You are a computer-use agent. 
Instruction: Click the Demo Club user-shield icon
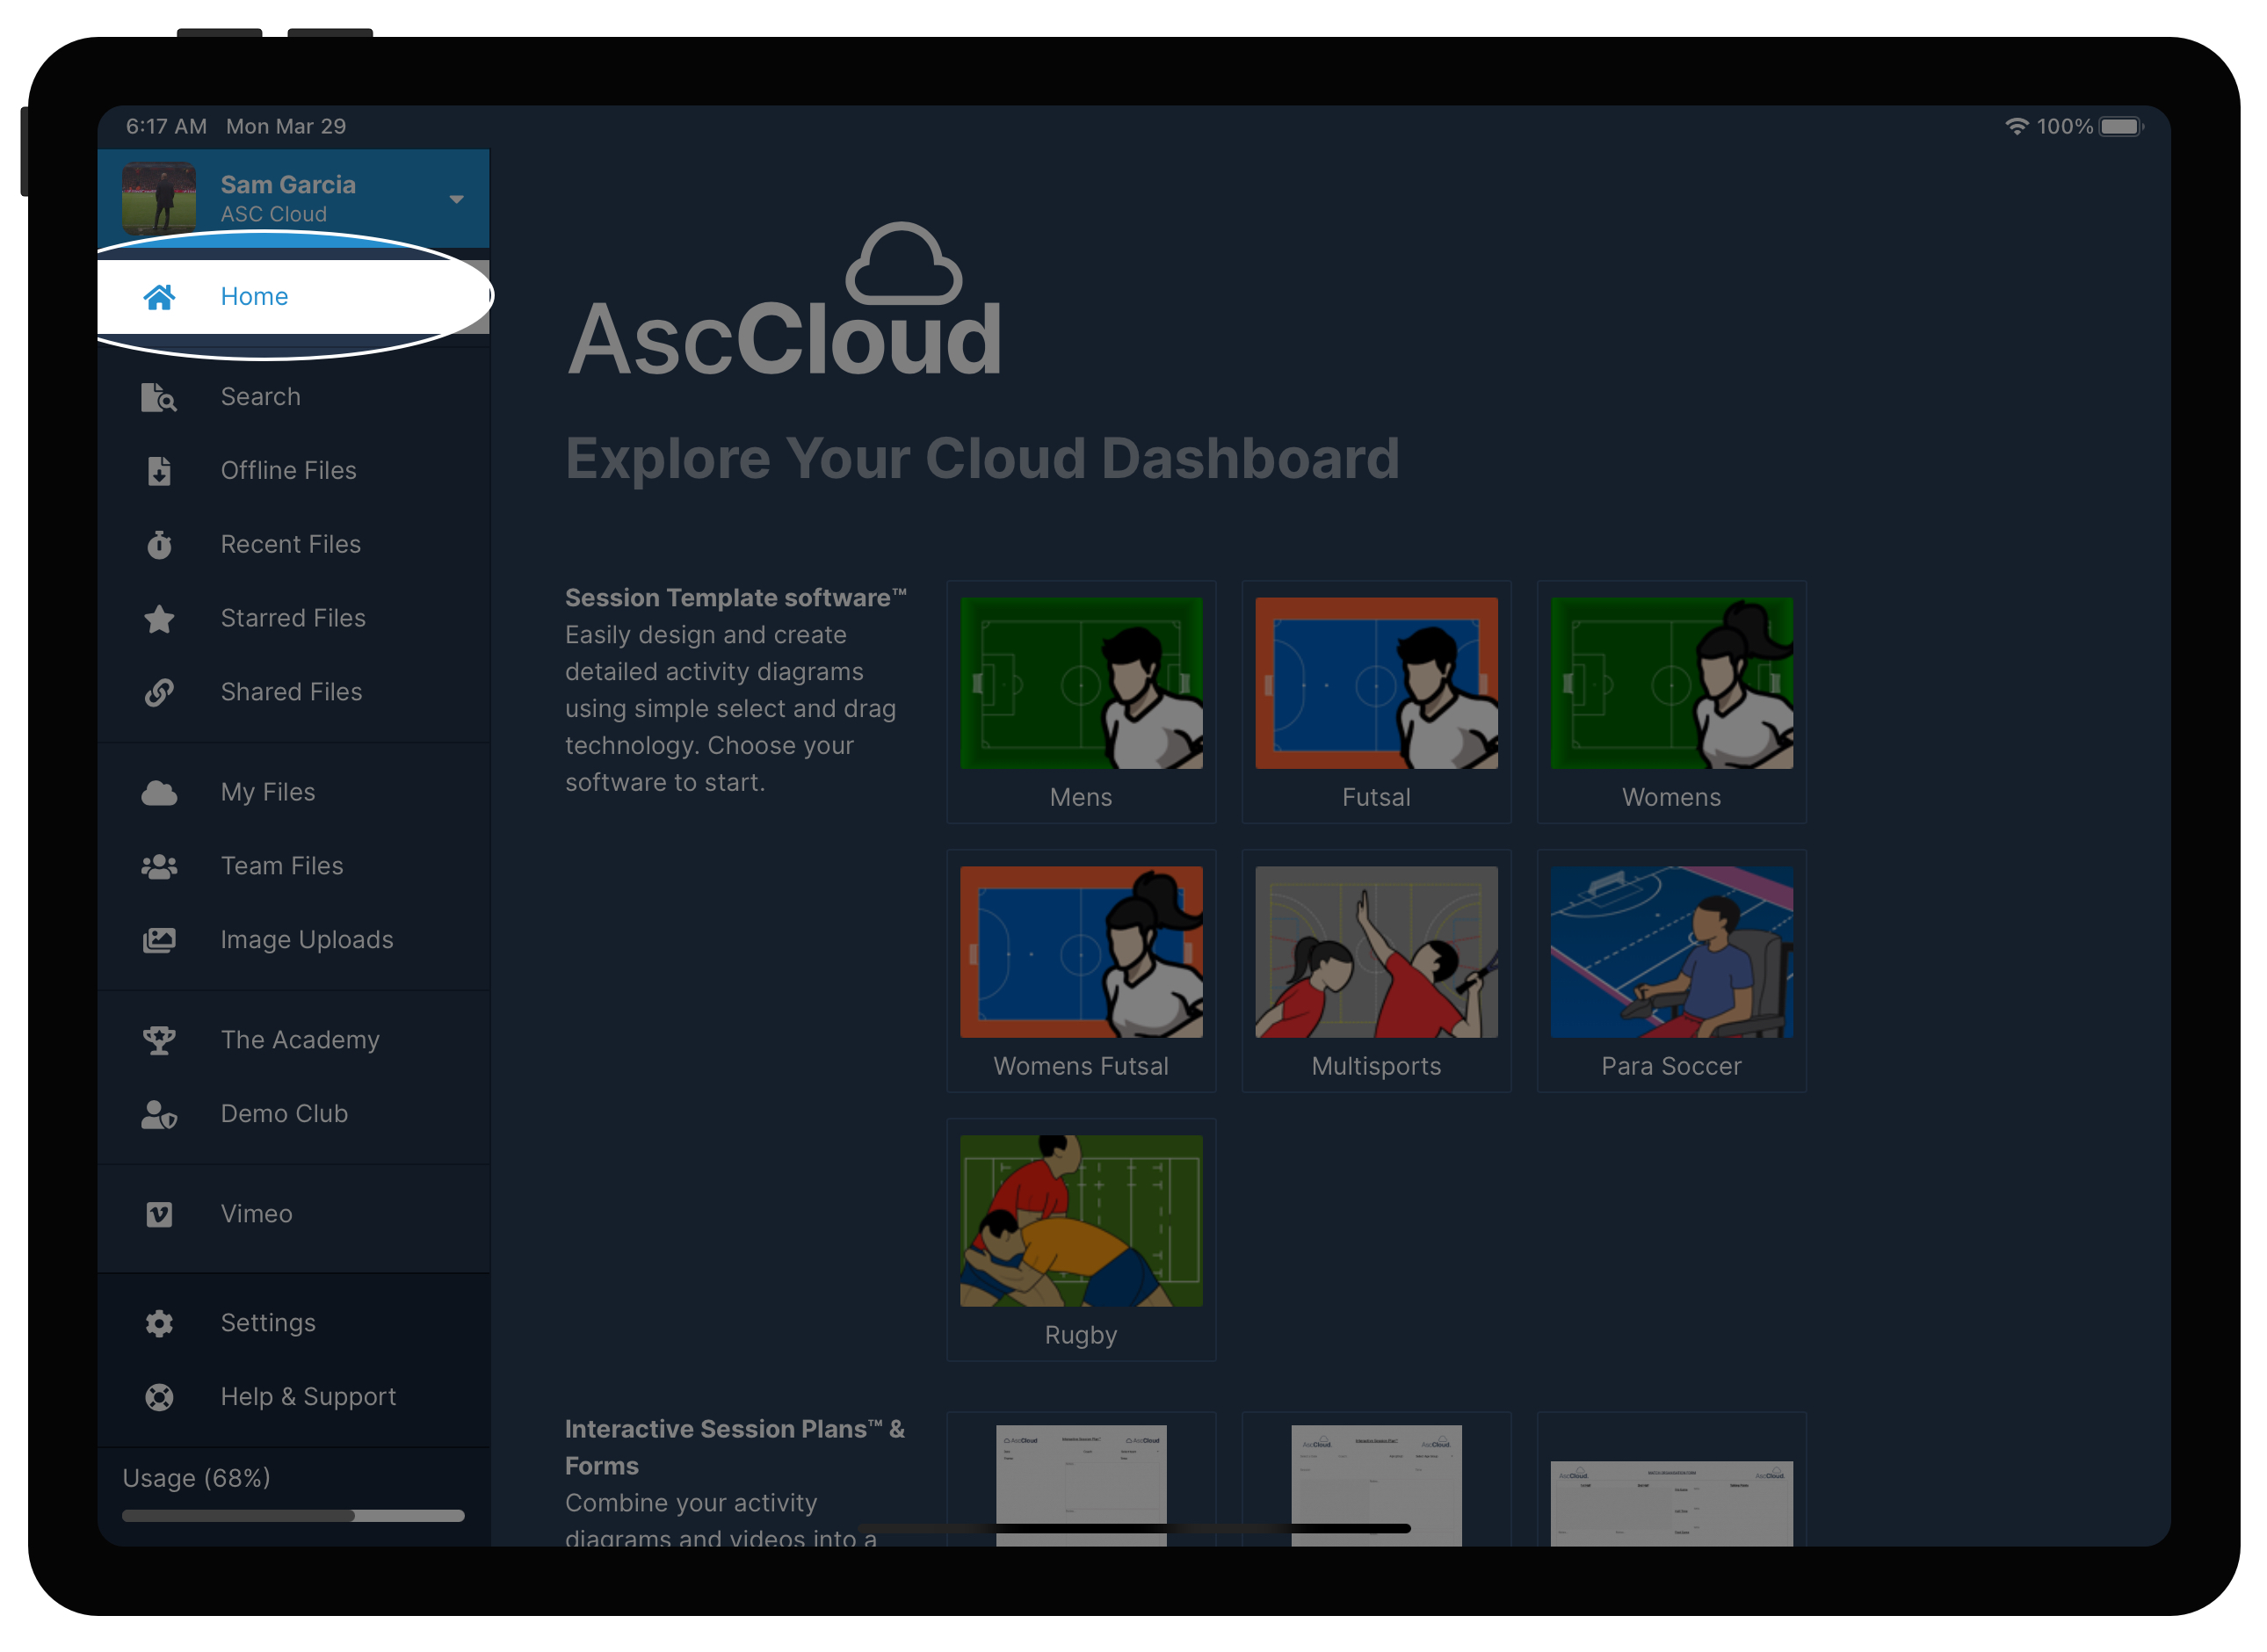coord(159,1115)
